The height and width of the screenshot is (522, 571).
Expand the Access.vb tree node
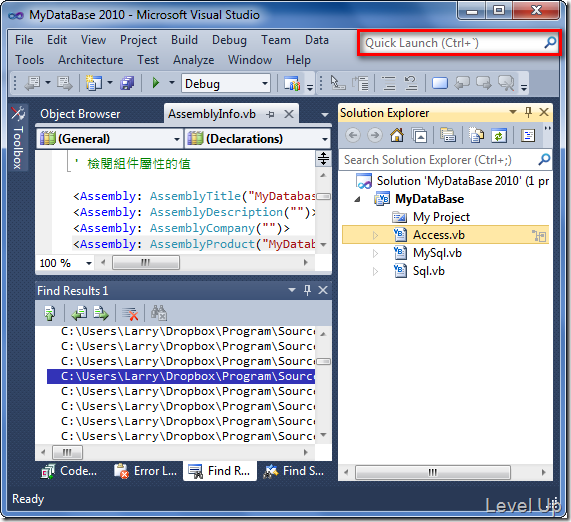[x=375, y=235]
